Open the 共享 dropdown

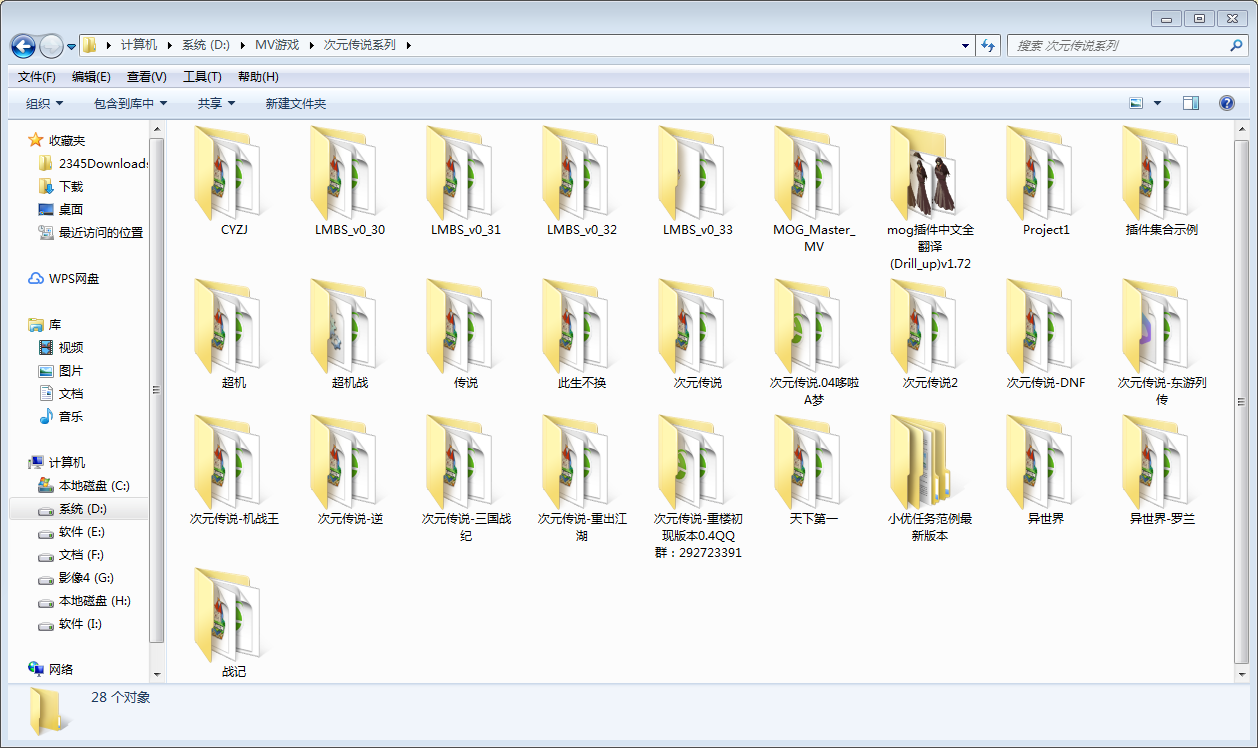coord(216,103)
